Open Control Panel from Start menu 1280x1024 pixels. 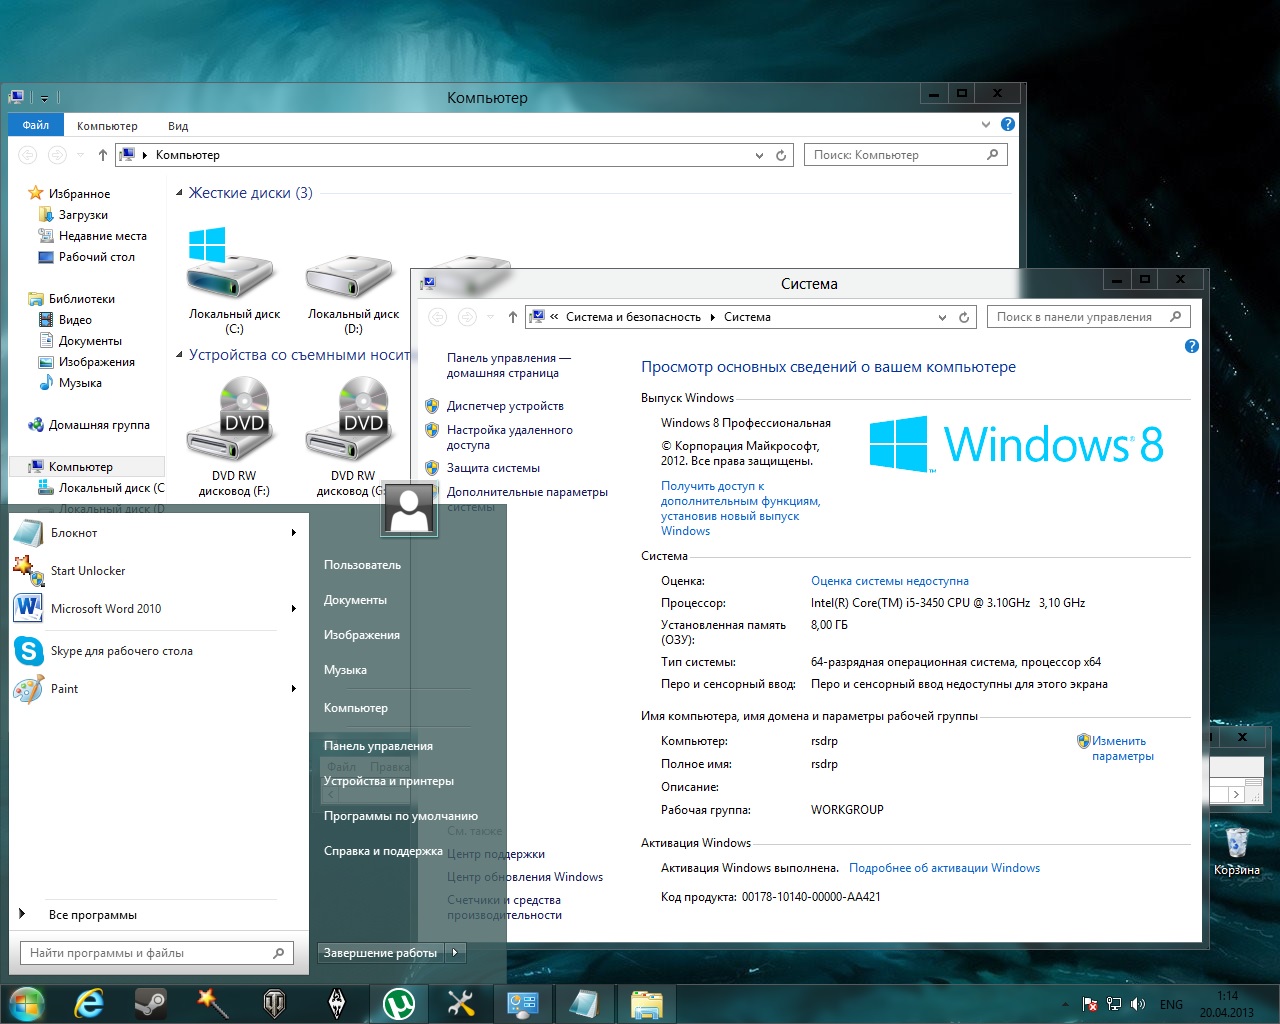(x=378, y=746)
